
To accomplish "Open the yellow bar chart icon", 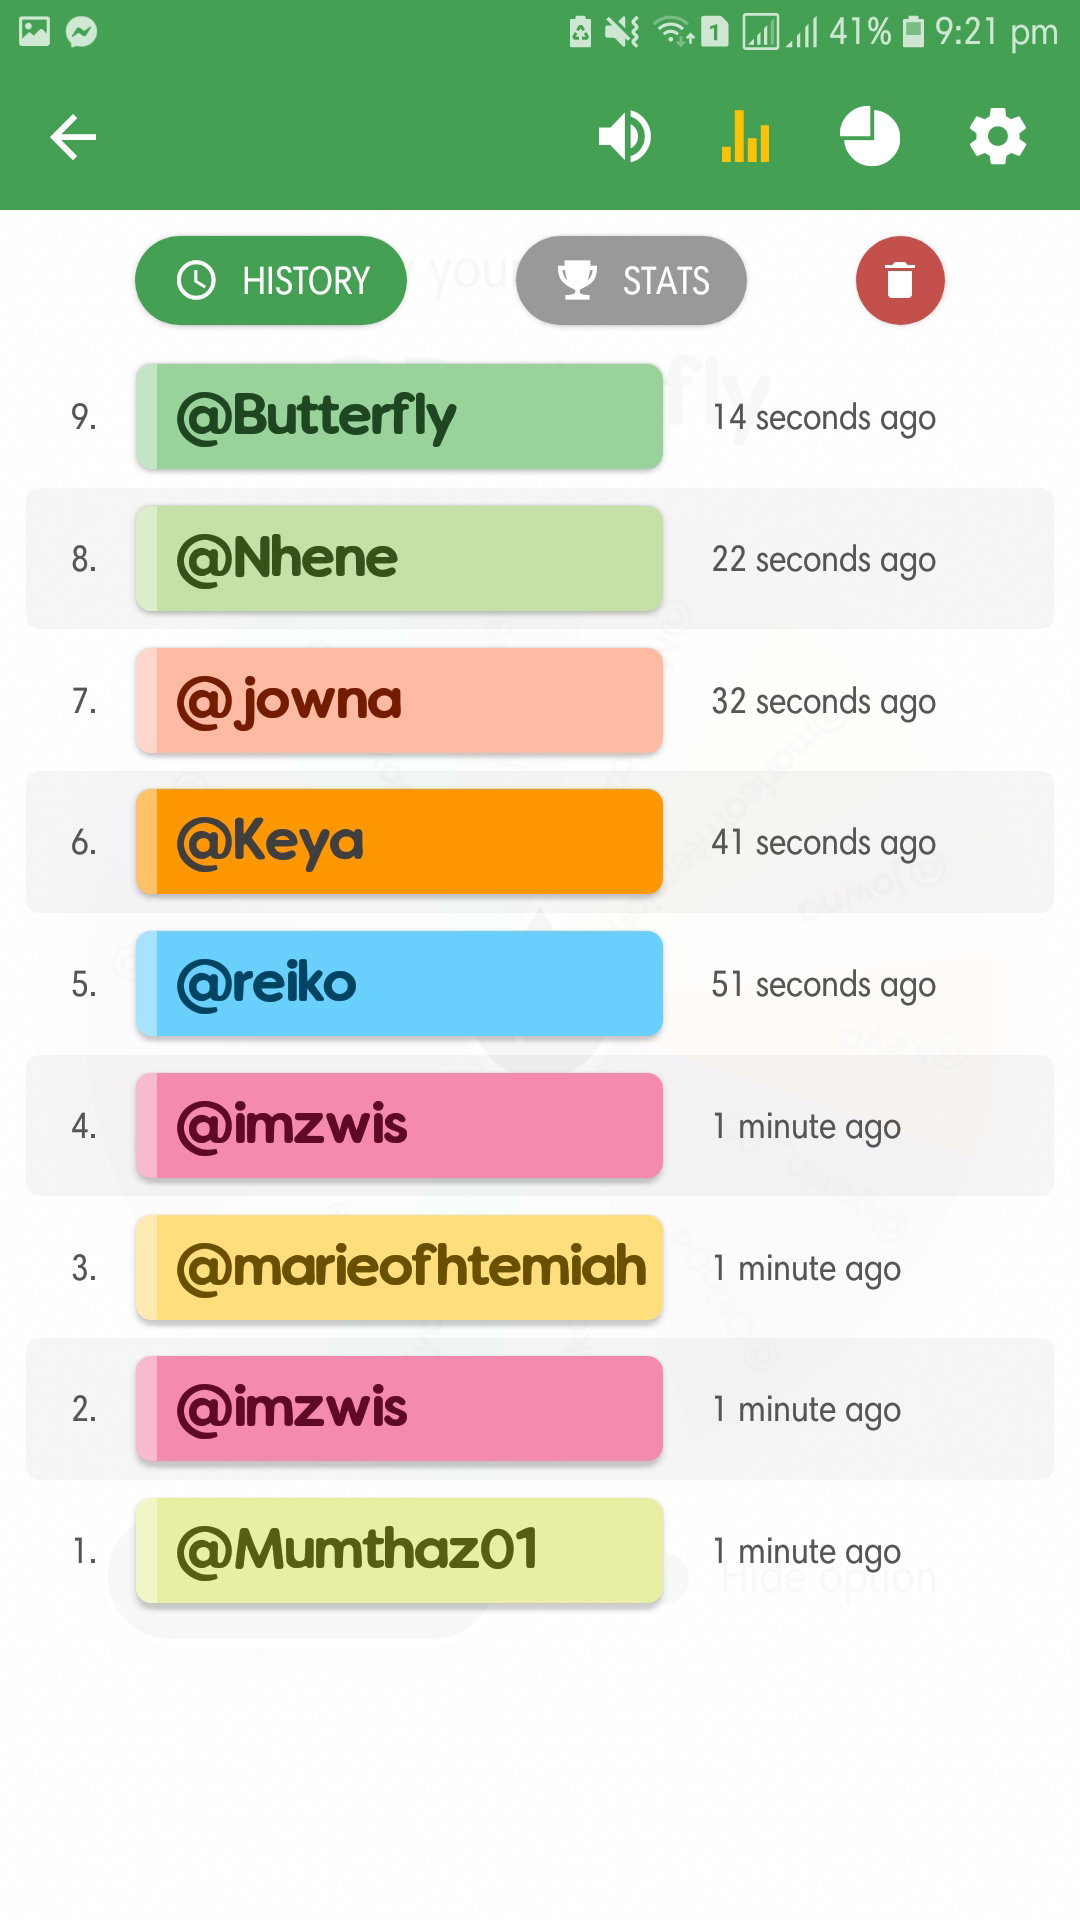I will (746, 137).
